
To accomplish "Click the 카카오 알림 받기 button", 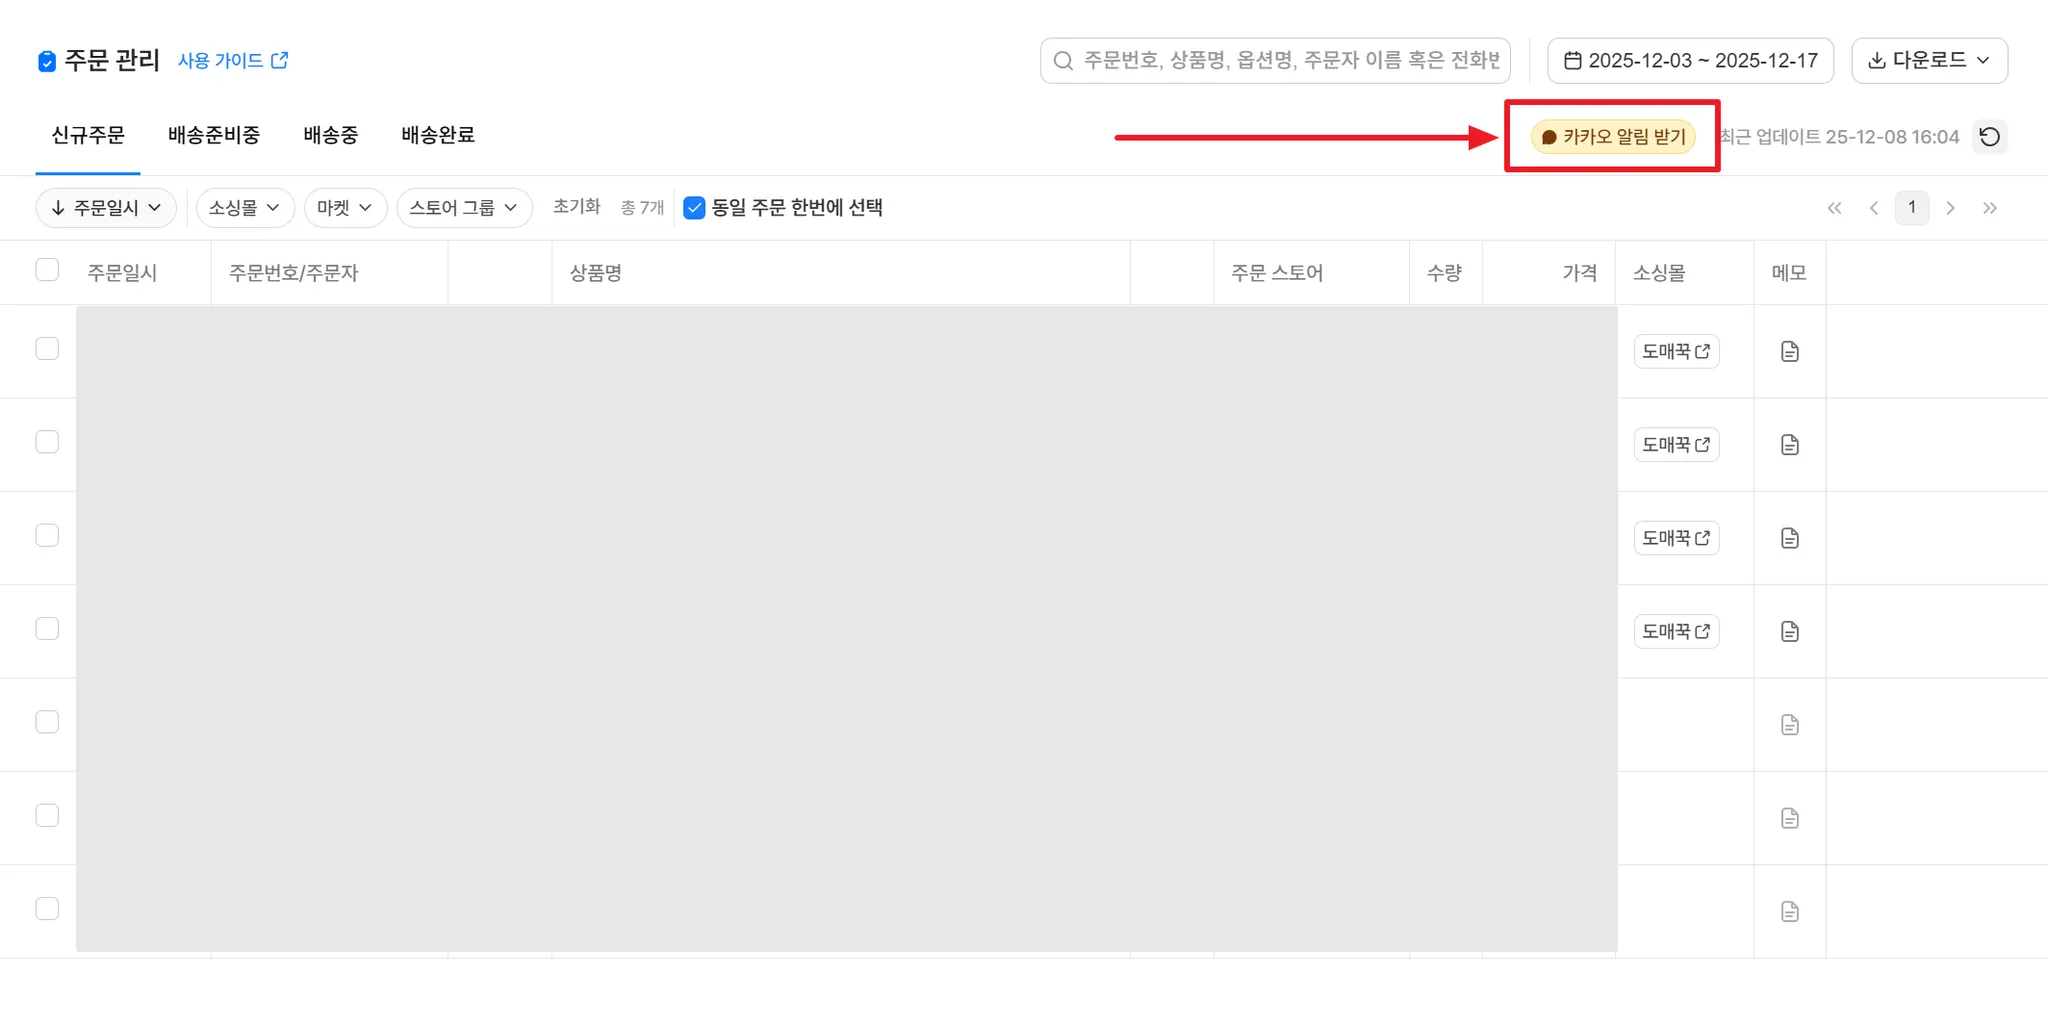I will click(1613, 137).
